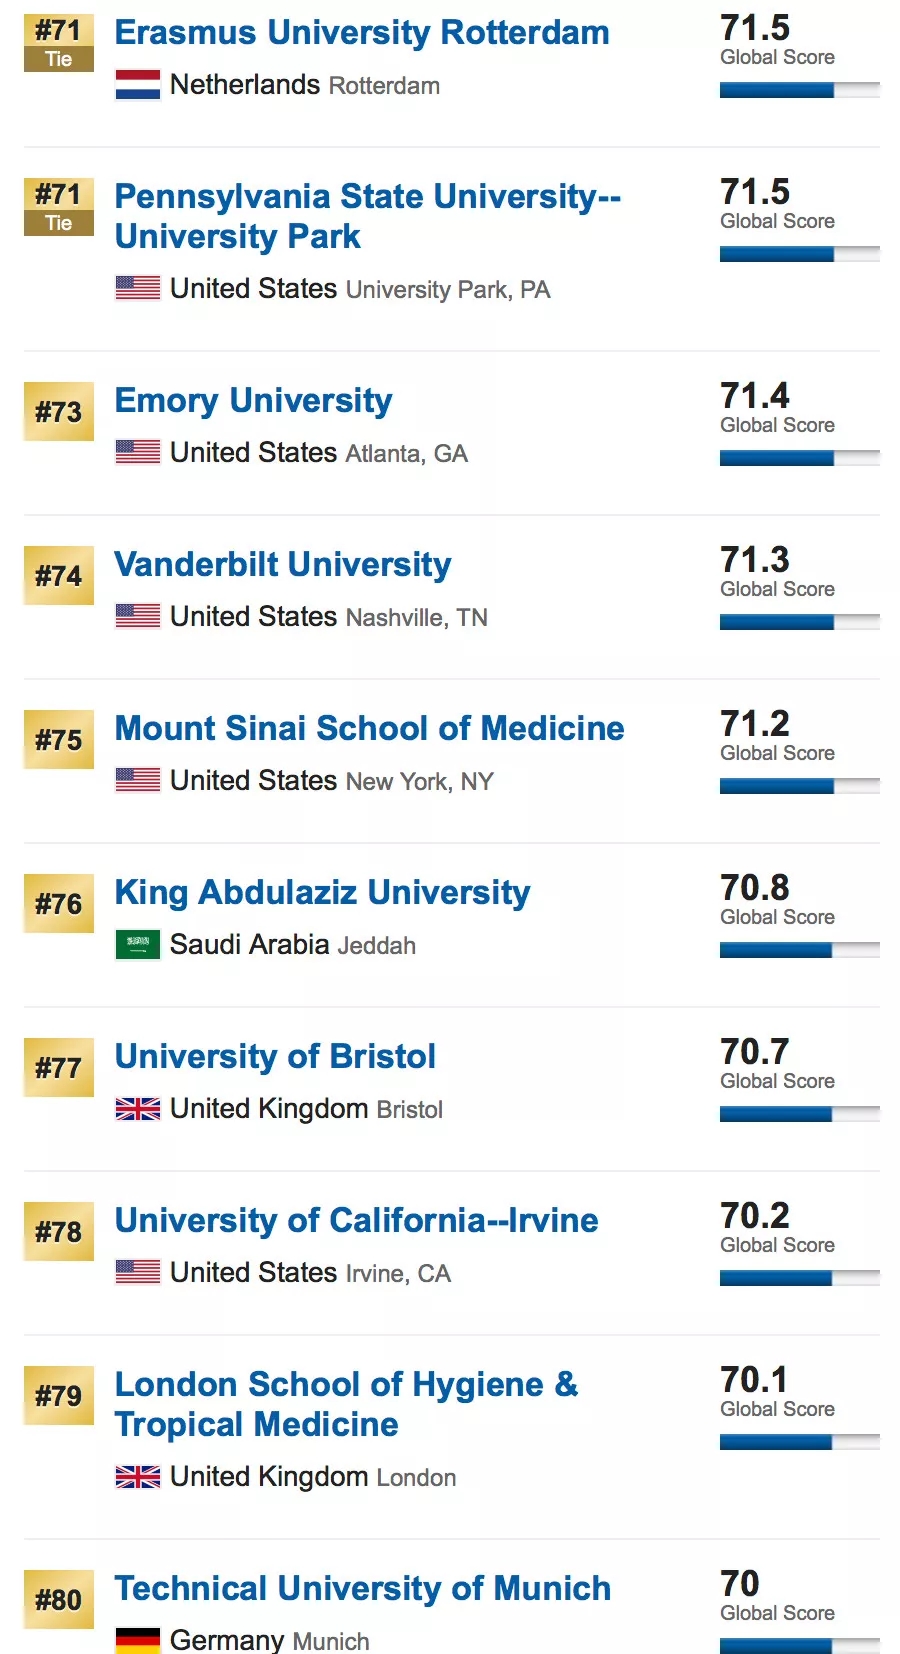Click the 70.2 Global Score value
The width and height of the screenshot is (900, 1654).
pyautogui.click(x=755, y=1216)
